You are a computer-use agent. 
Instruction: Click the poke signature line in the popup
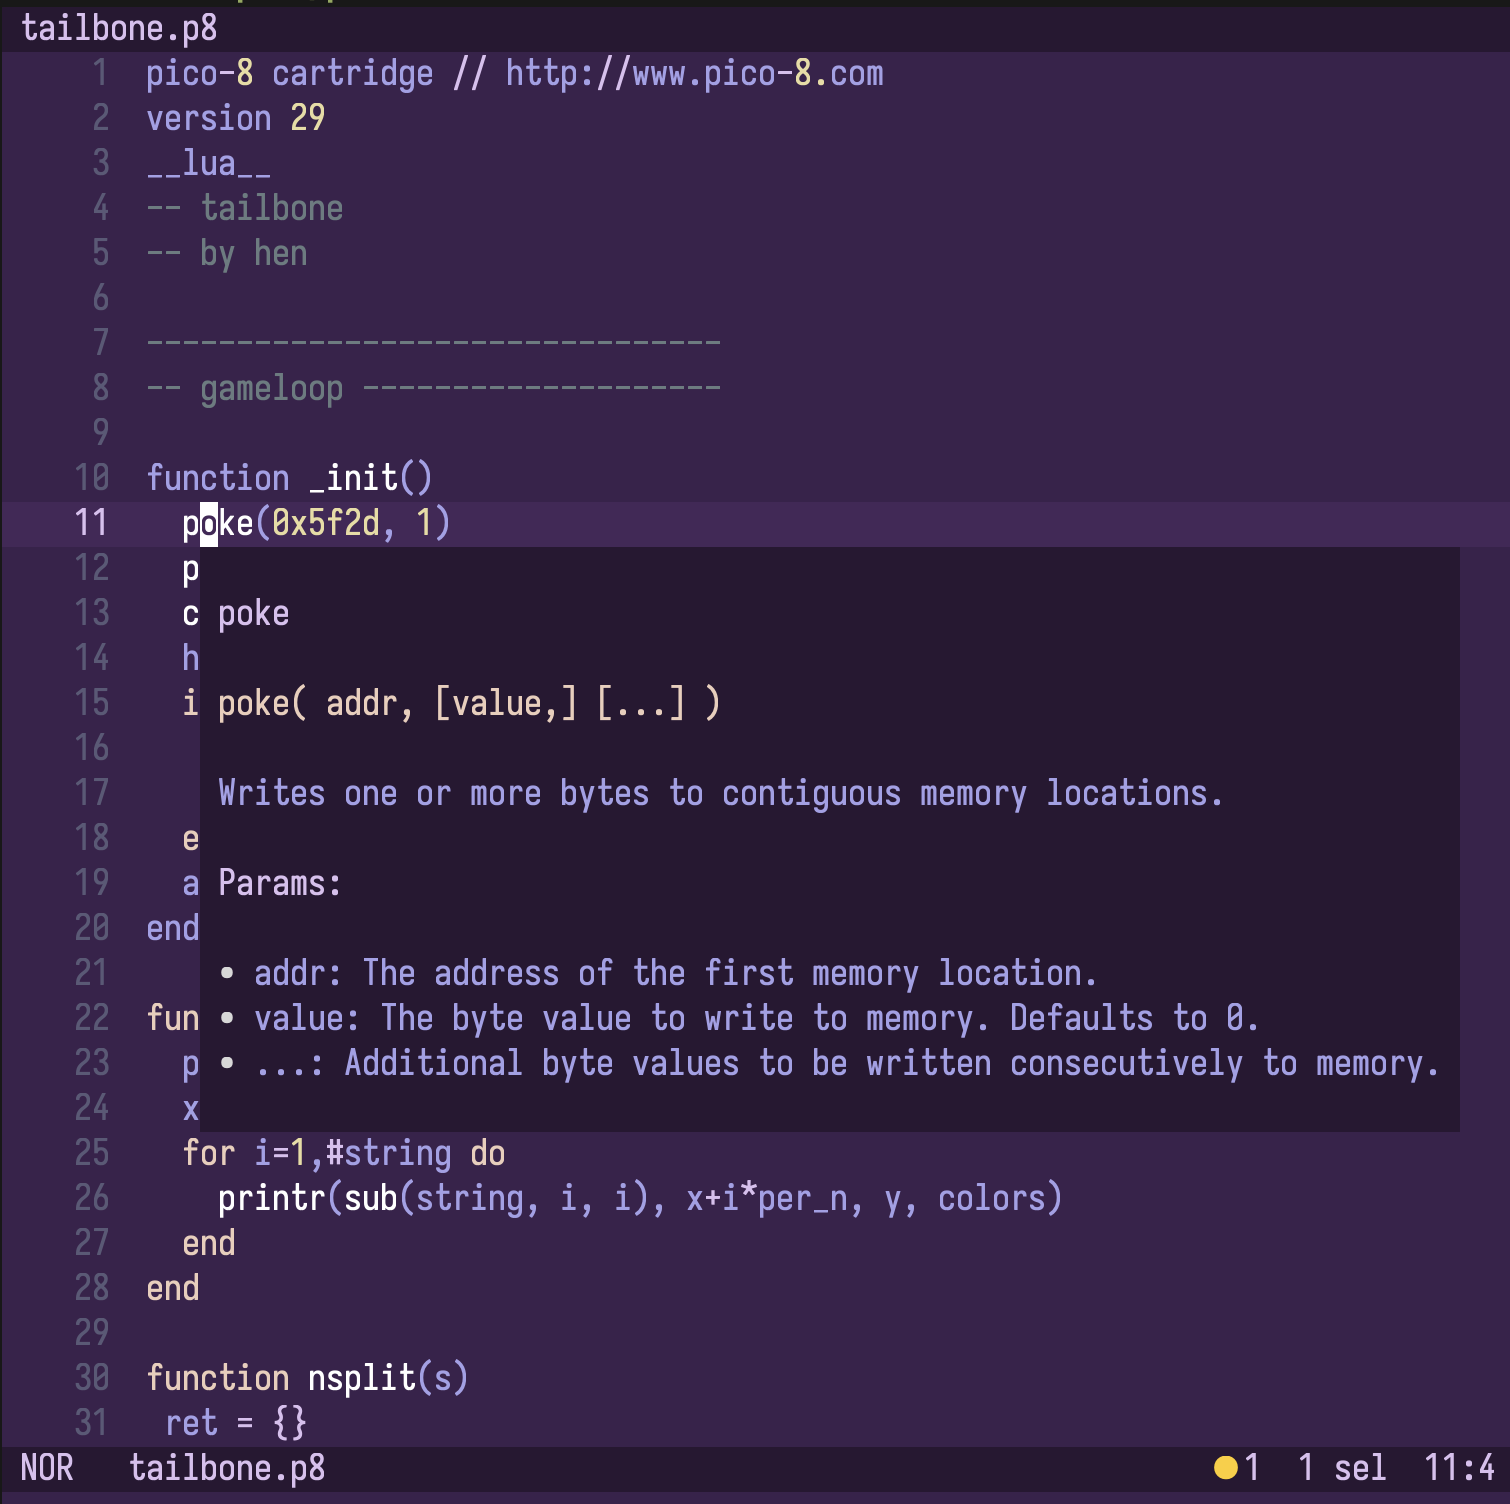click(467, 702)
